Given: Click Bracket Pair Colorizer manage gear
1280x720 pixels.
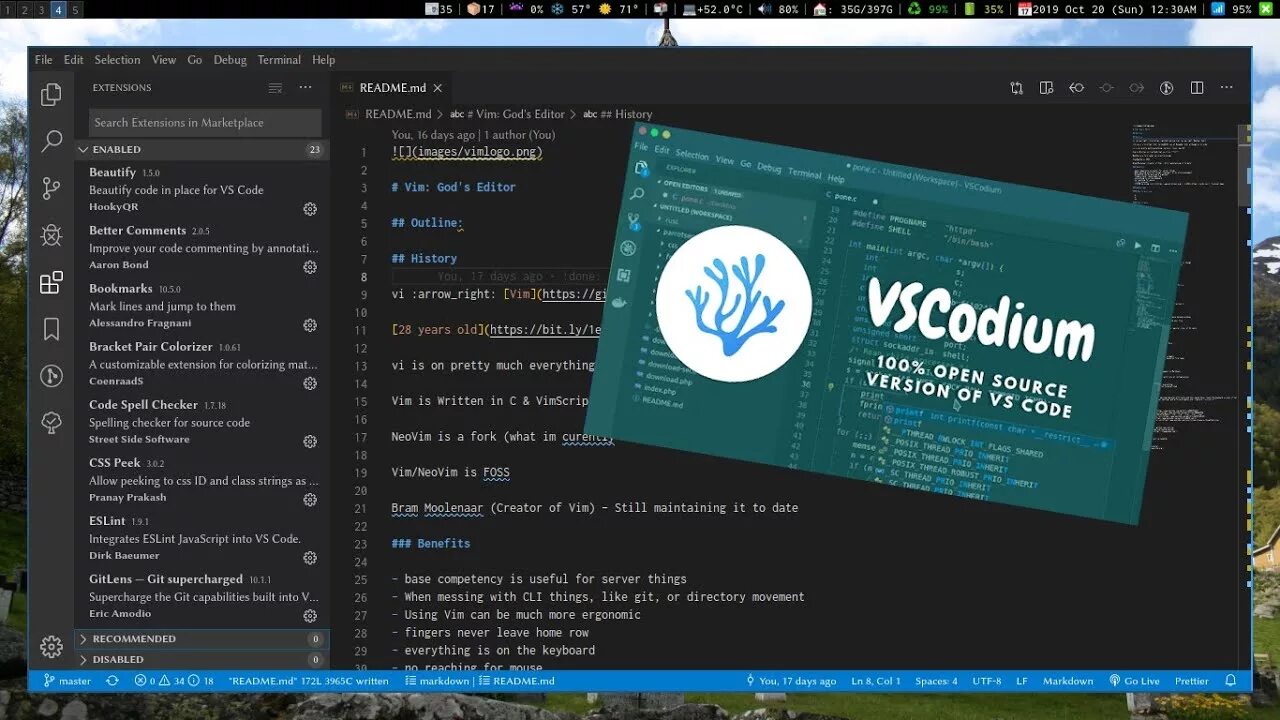Looking at the screenshot, I should (x=310, y=383).
